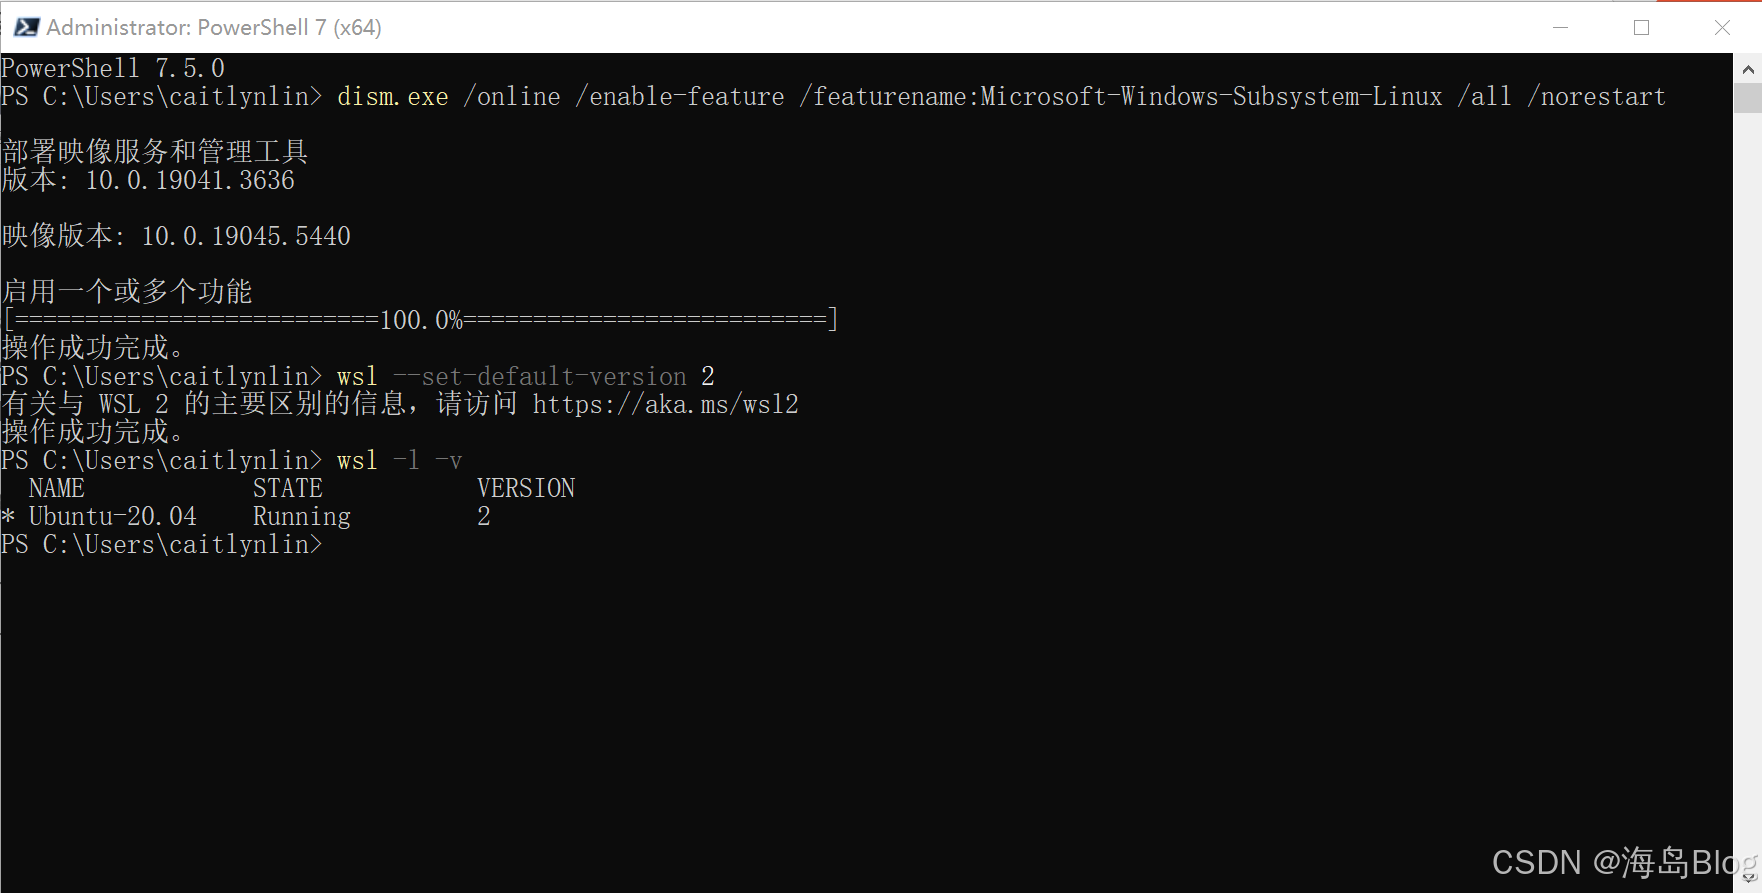The image size is (1762, 893).
Task: Click the VERSION column header
Action: tap(526, 487)
